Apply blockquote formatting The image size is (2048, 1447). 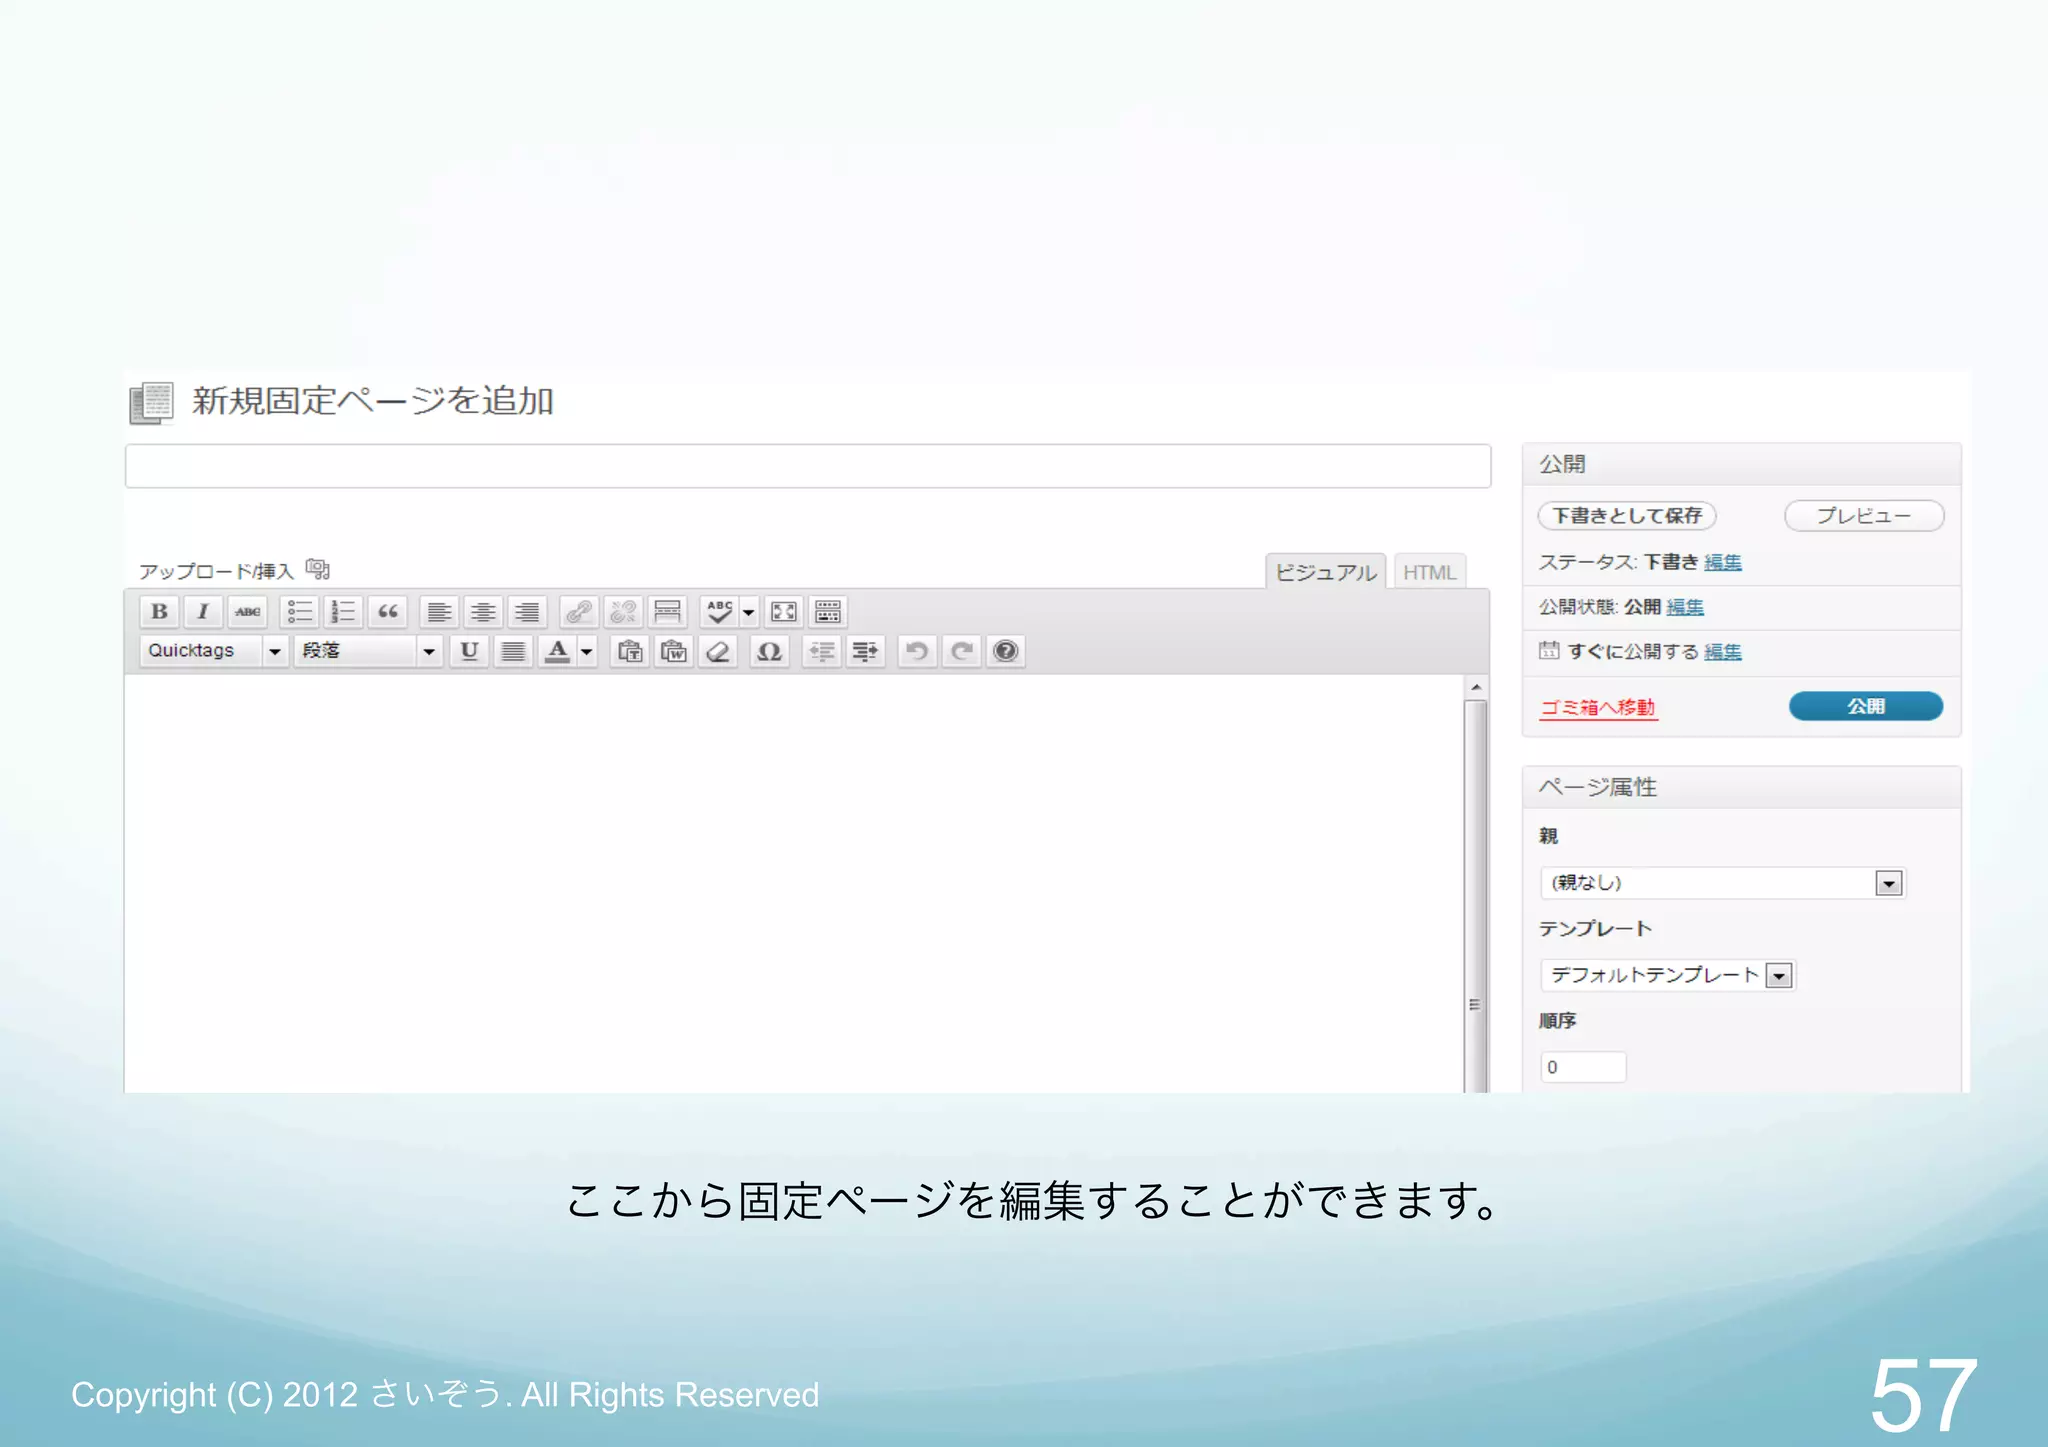pyautogui.click(x=388, y=611)
